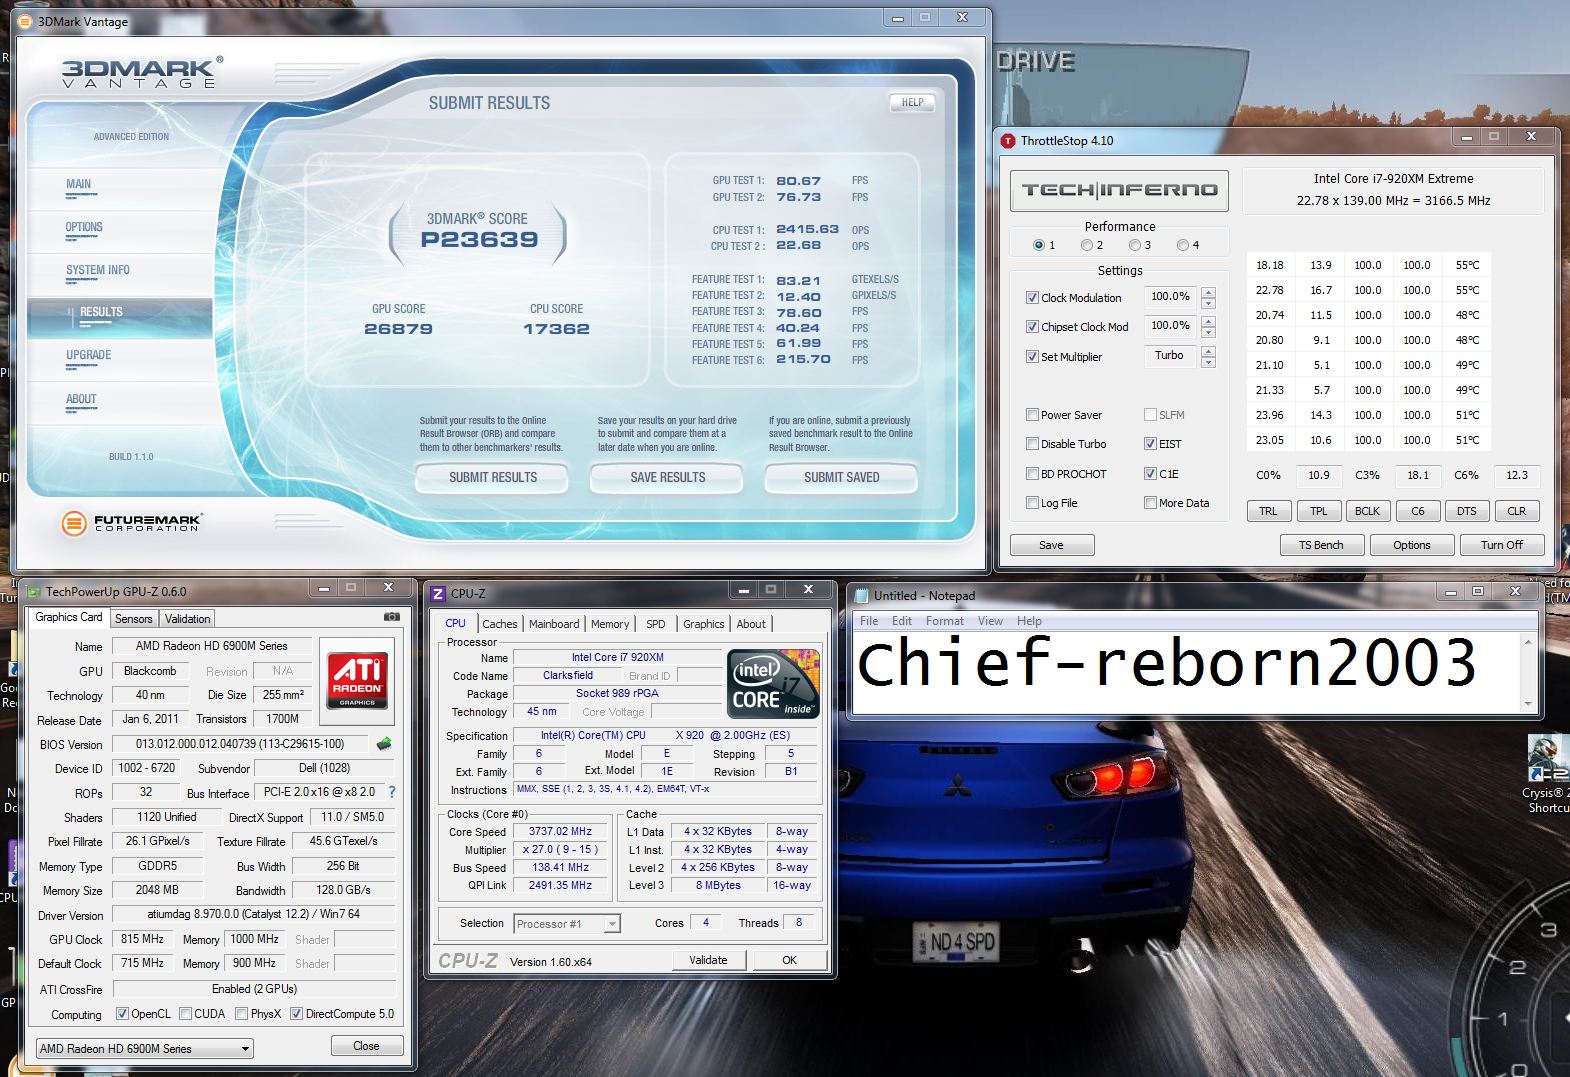1570x1077 pixels.
Task: Go to System Info in 3DMark Vantage
Action: [98, 270]
